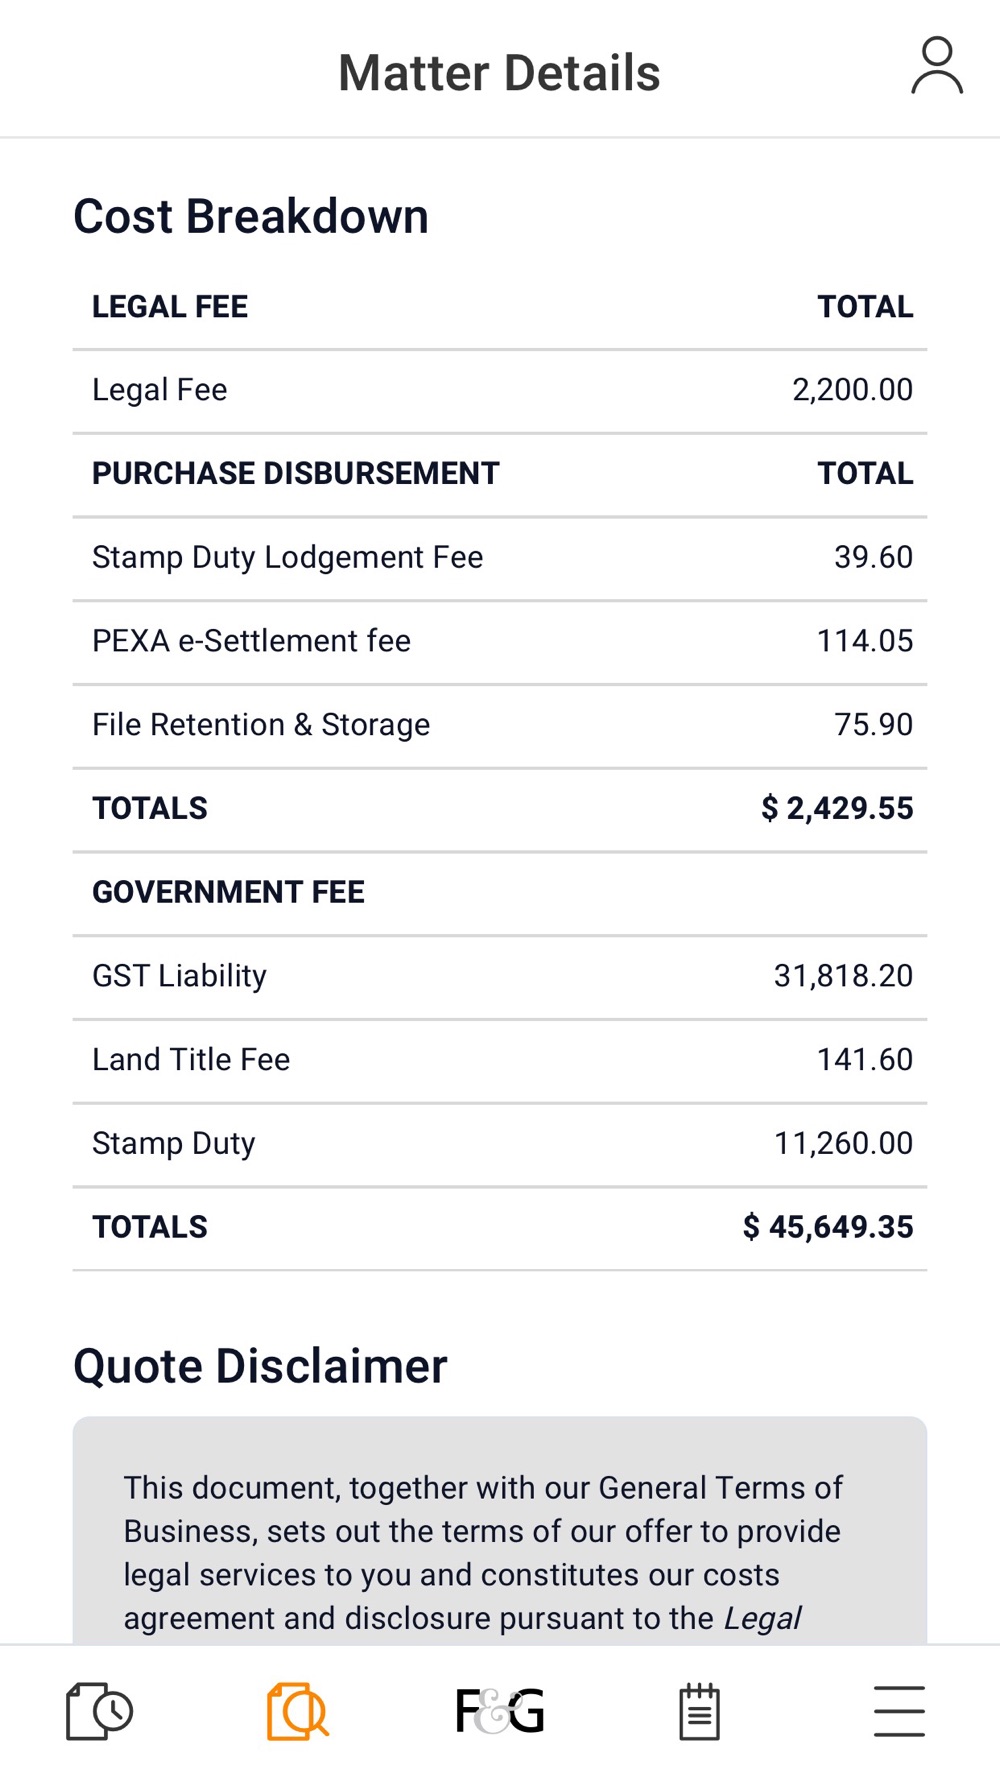Click the PURCHASE DISBURSEMENT header row

[500, 474]
